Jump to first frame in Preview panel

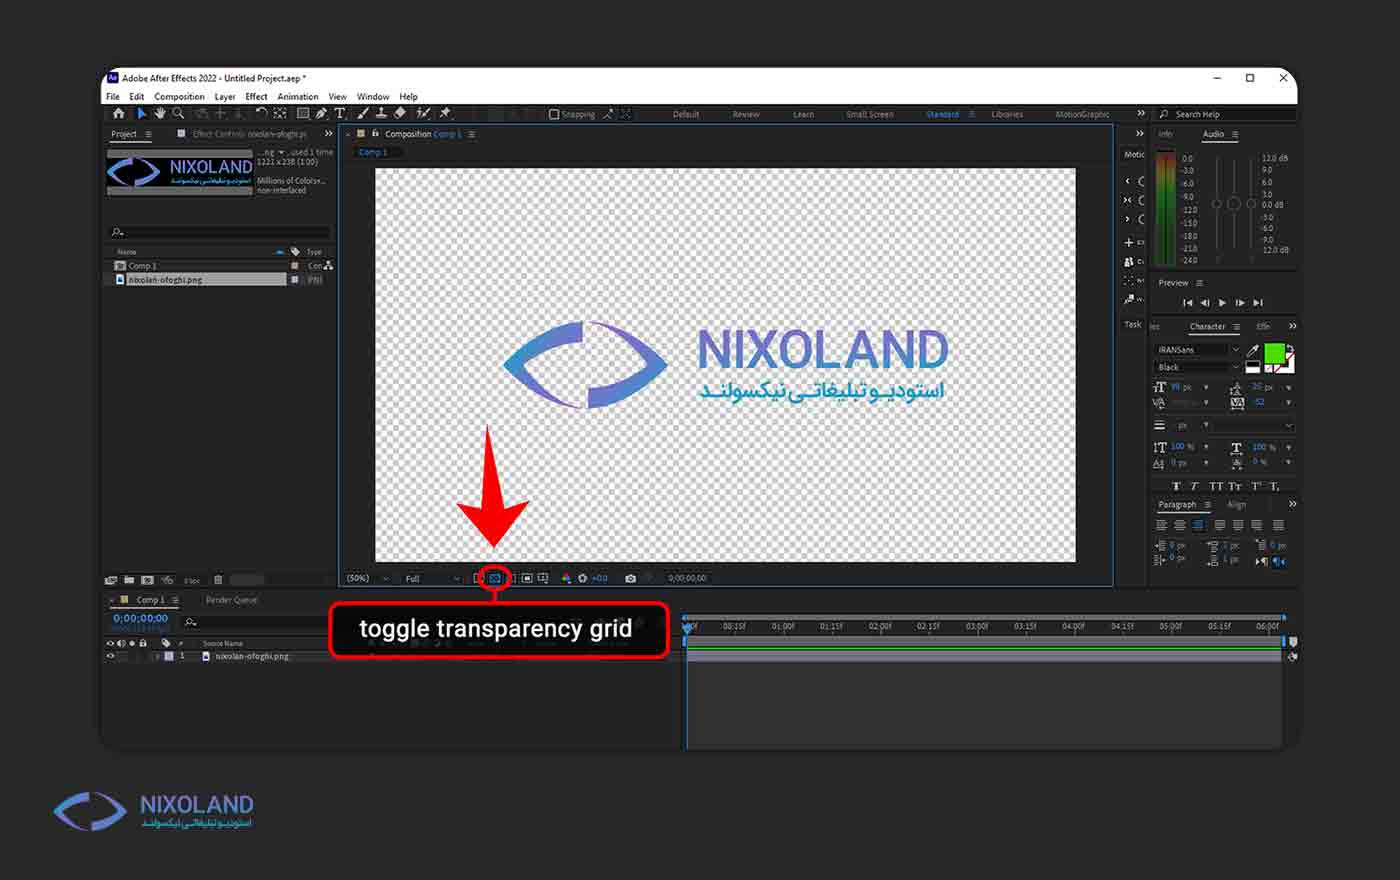[x=1188, y=303]
